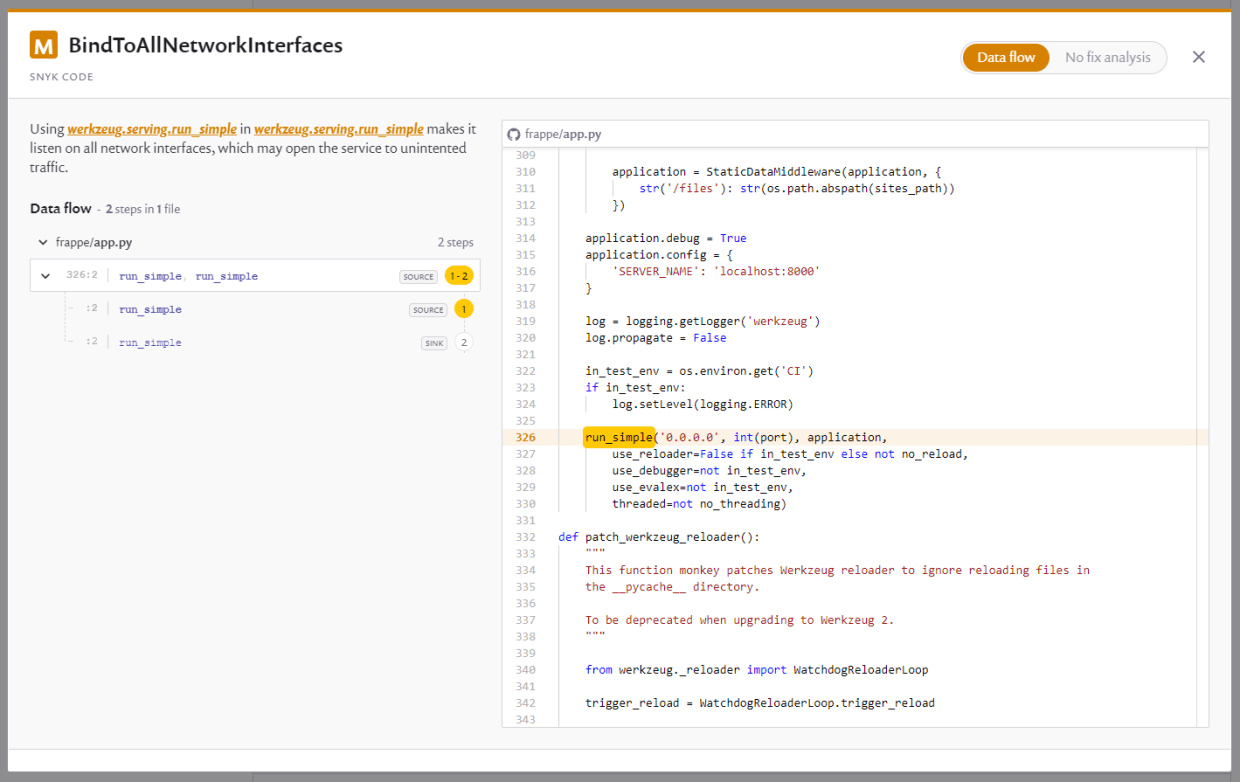Click the 'use_debugger=not in_test_env' line 328
Screen dimensions: 1240x782
click(x=709, y=471)
